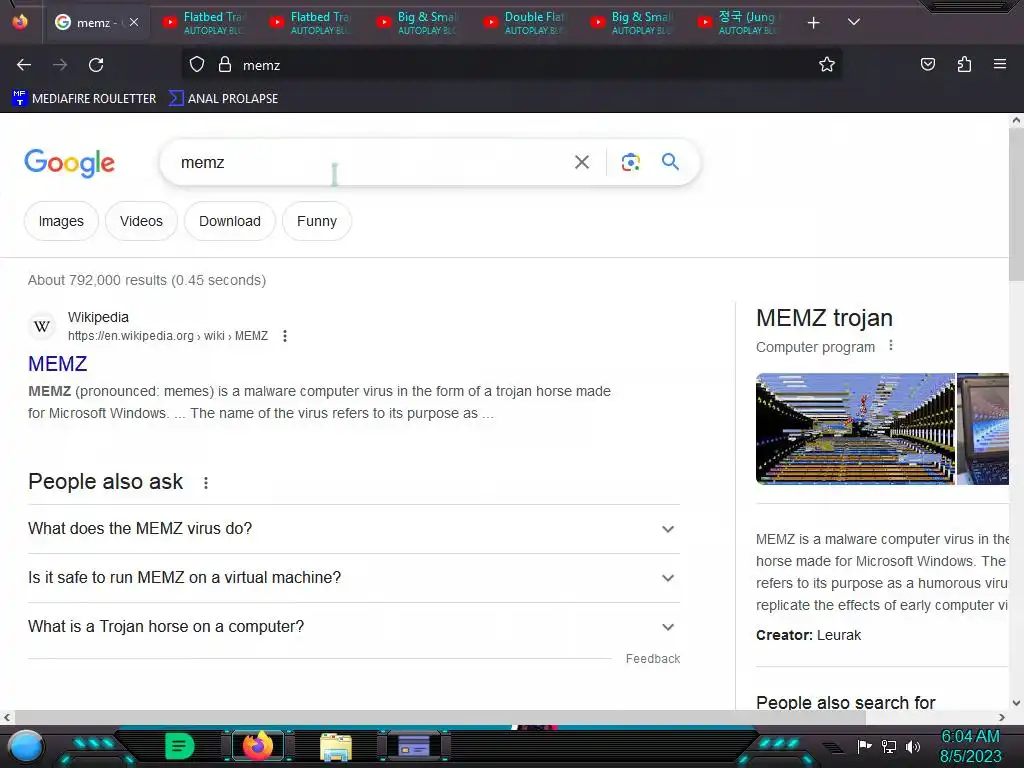Open the laptop MEMZ thumbnail image
The height and width of the screenshot is (768, 1024).
point(982,429)
